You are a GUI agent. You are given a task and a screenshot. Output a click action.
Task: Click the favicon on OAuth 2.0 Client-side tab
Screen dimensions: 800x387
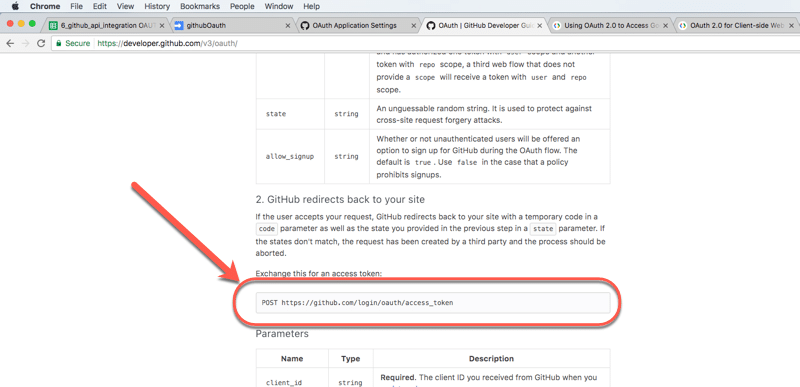tap(683, 25)
